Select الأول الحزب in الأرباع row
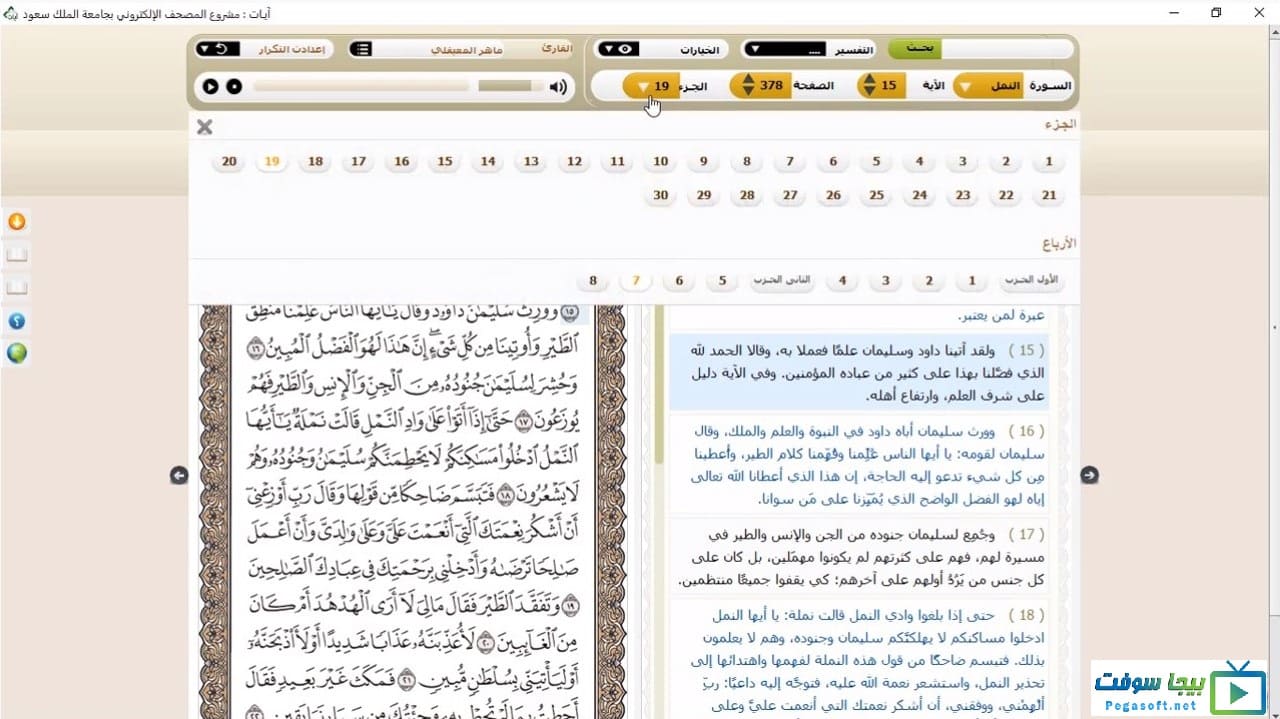 coord(1033,280)
